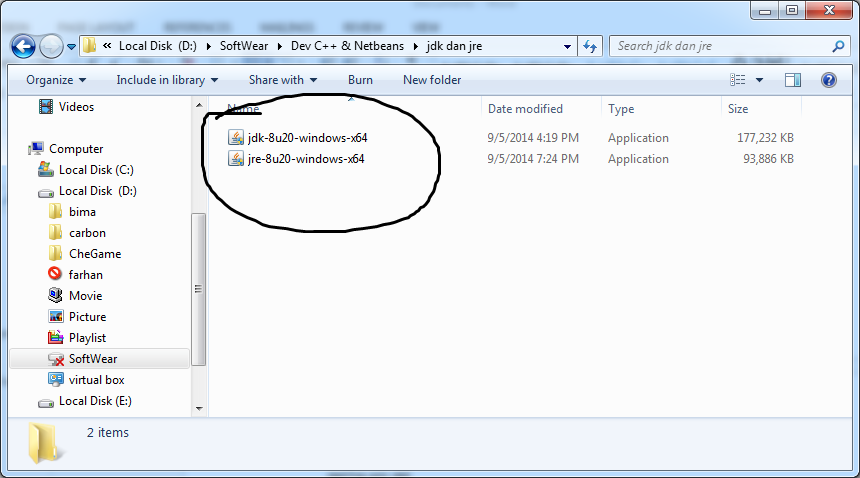Open the Picture folder in sidebar
Image resolution: width=860 pixels, height=478 pixels.
tap(87, 317)
